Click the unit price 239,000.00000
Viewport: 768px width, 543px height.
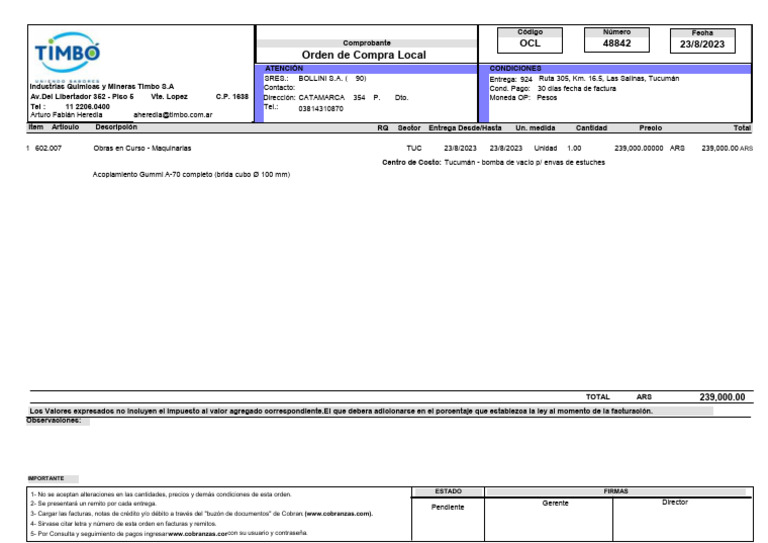tap(639, 148)
